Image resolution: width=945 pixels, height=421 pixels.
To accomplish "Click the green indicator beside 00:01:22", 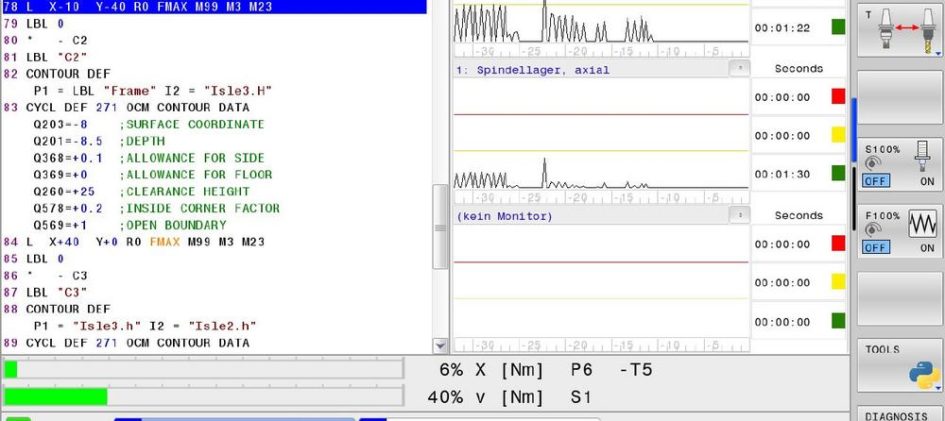I will tap(838, 27).
